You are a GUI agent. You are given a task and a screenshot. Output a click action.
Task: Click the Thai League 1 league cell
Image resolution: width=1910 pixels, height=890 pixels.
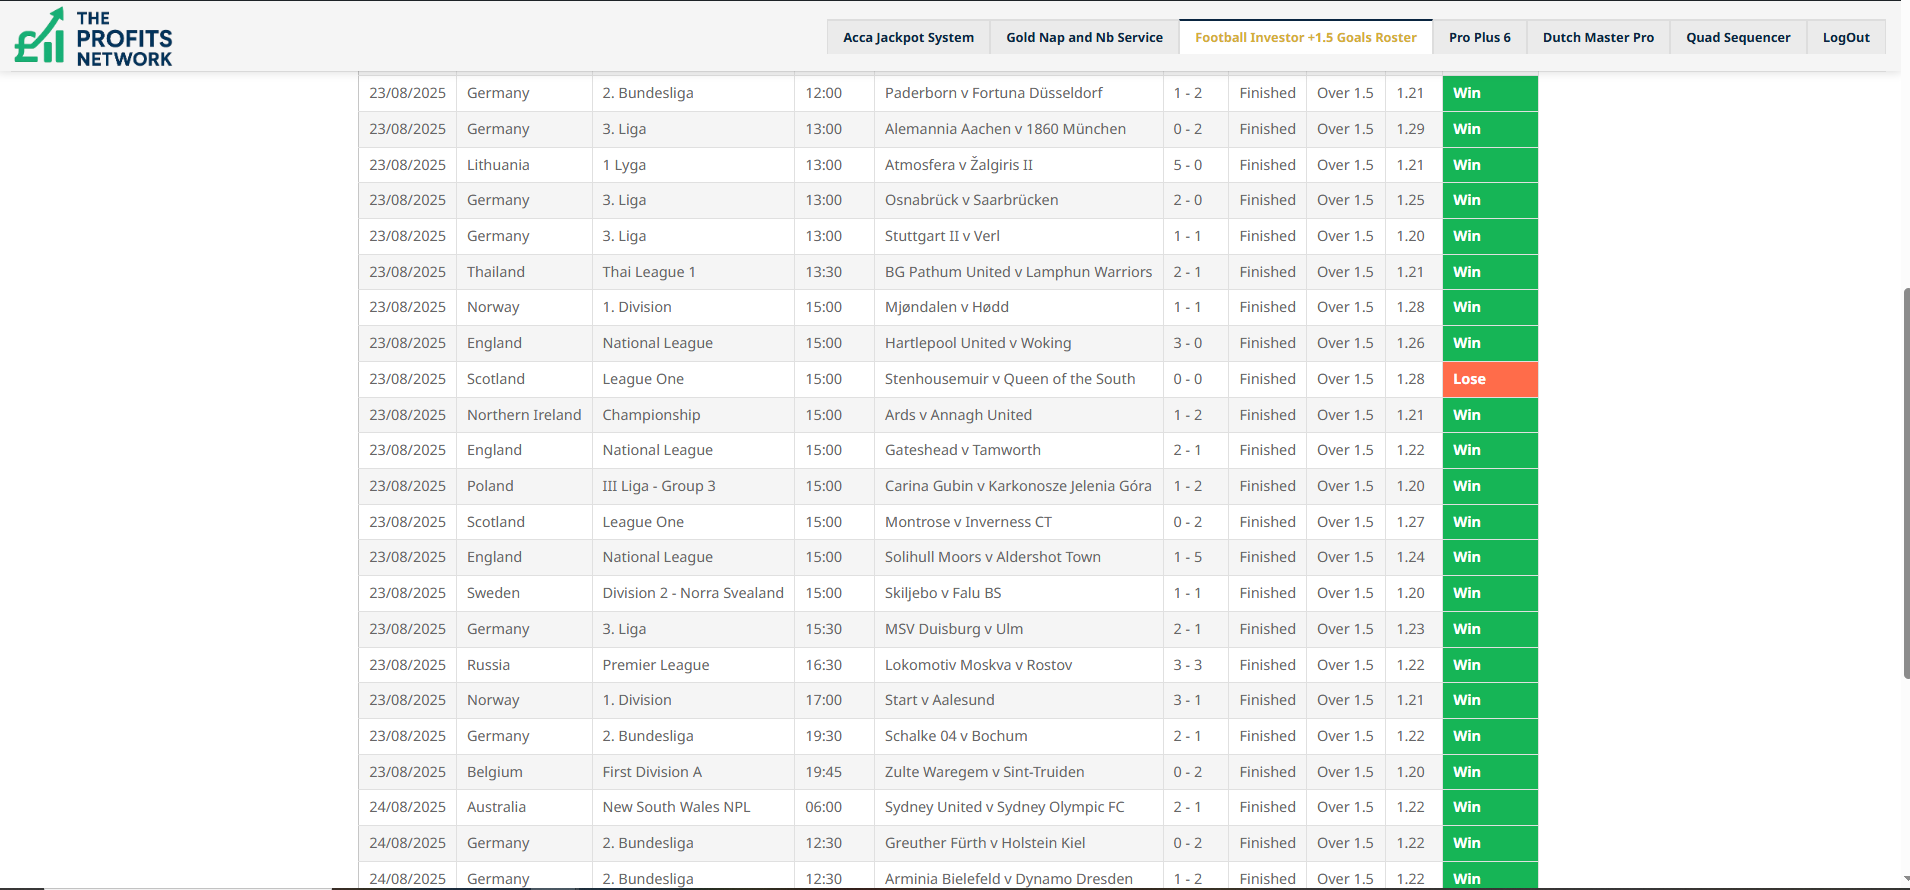coord(649,273)
